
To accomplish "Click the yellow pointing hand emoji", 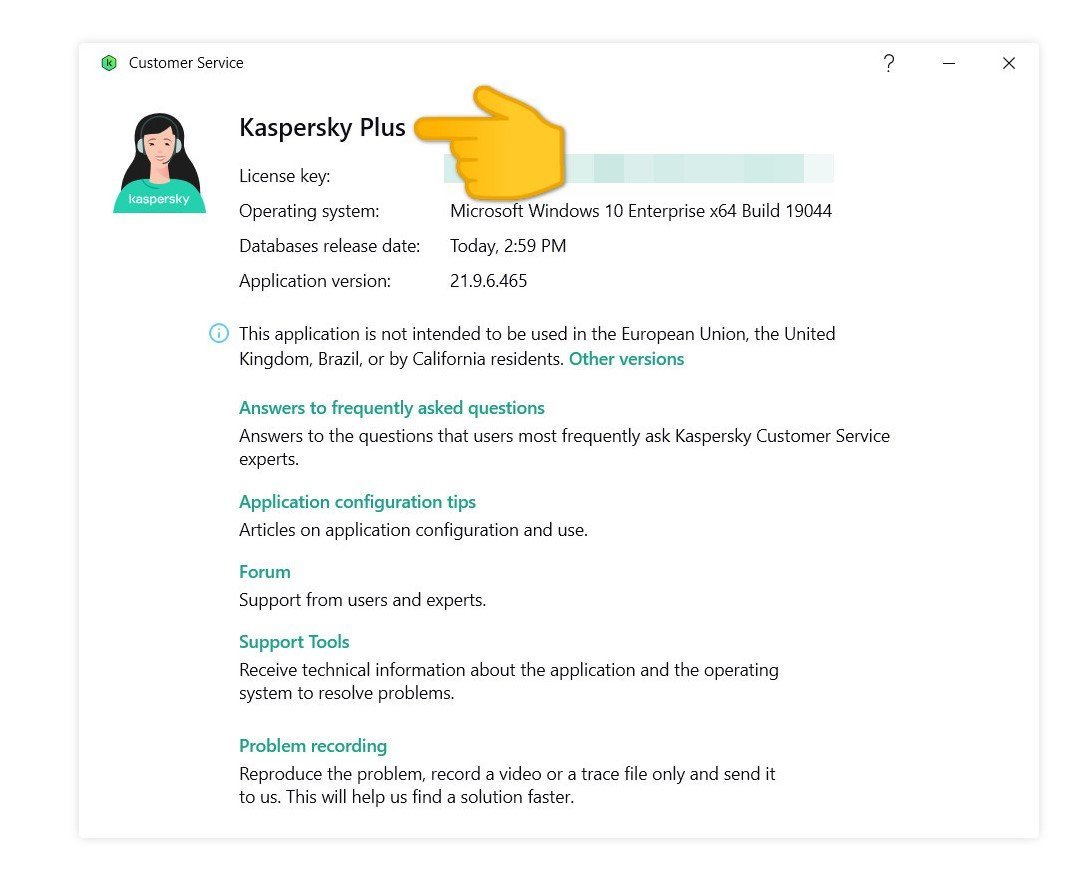I will (x=496, y=140).
